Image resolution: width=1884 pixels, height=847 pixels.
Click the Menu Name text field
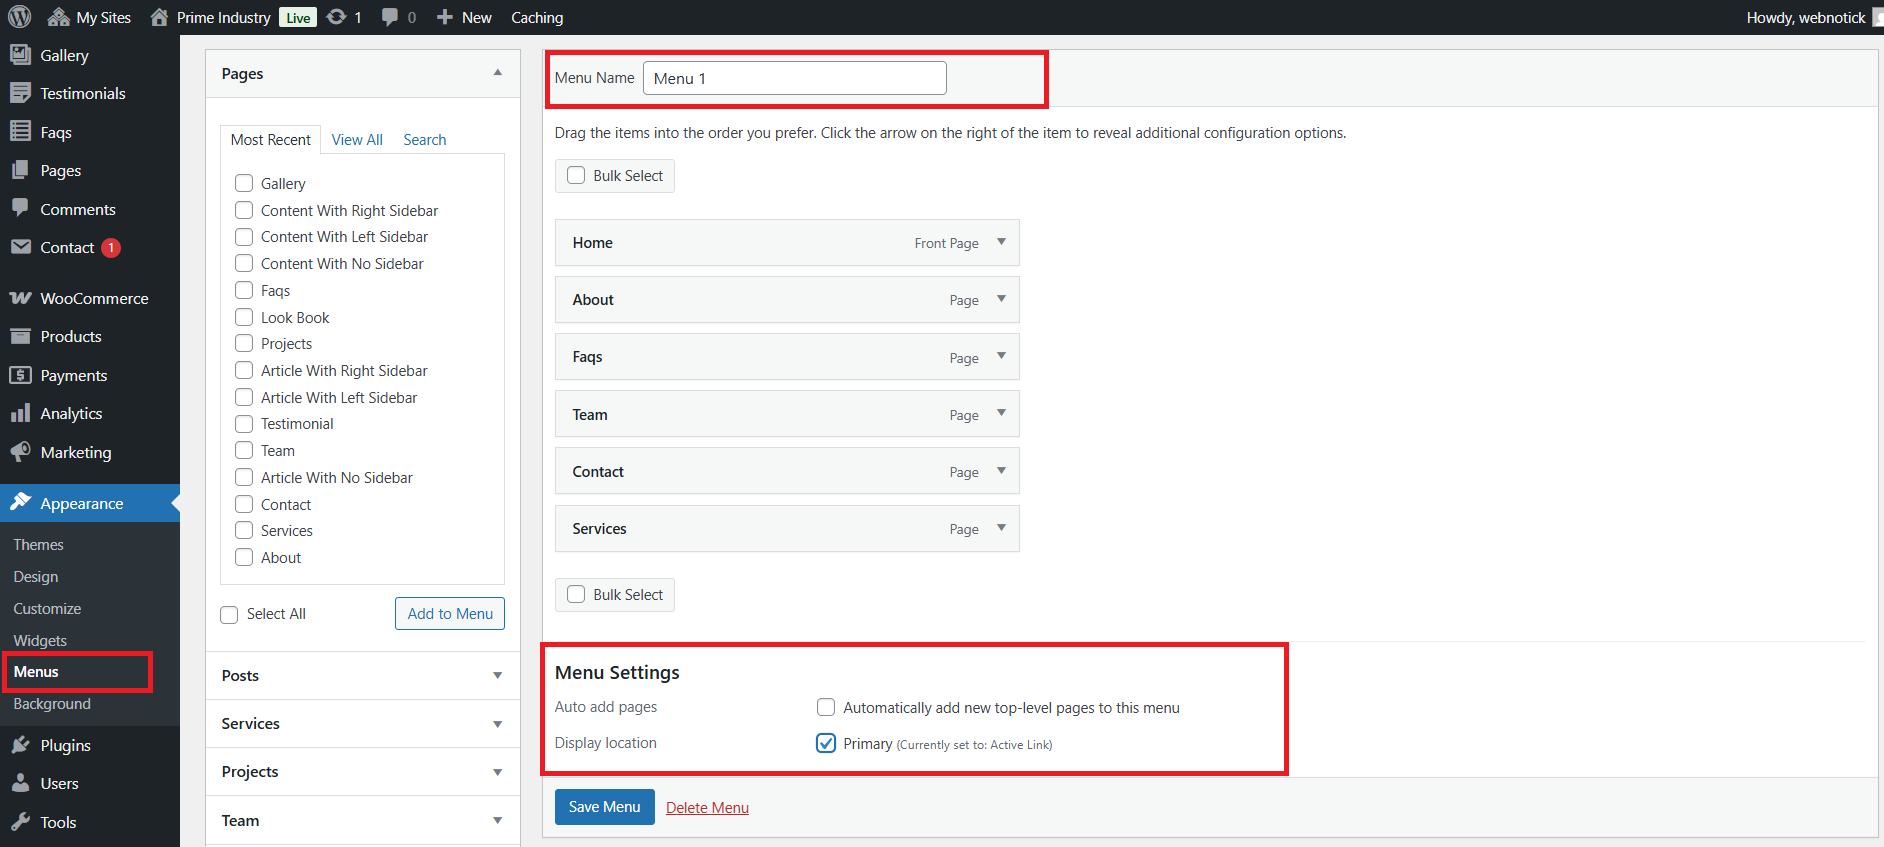pos(794,78)
